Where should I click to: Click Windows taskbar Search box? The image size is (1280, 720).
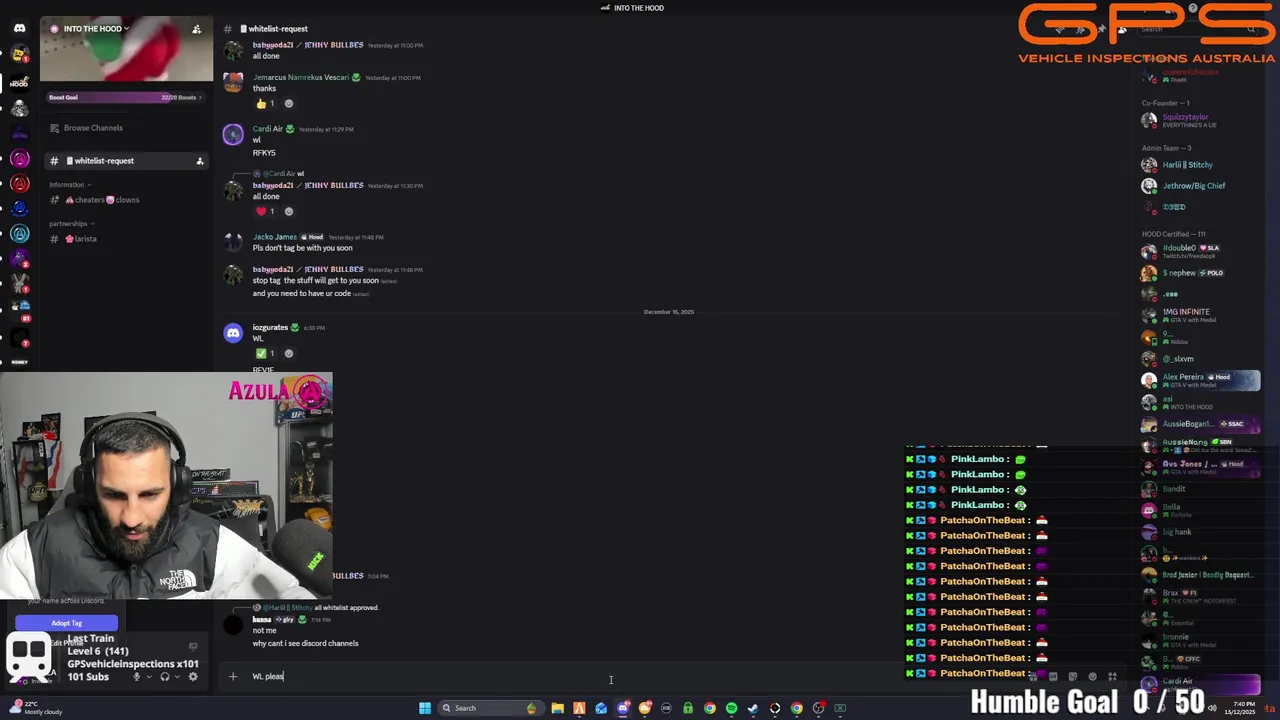(489, 708)
